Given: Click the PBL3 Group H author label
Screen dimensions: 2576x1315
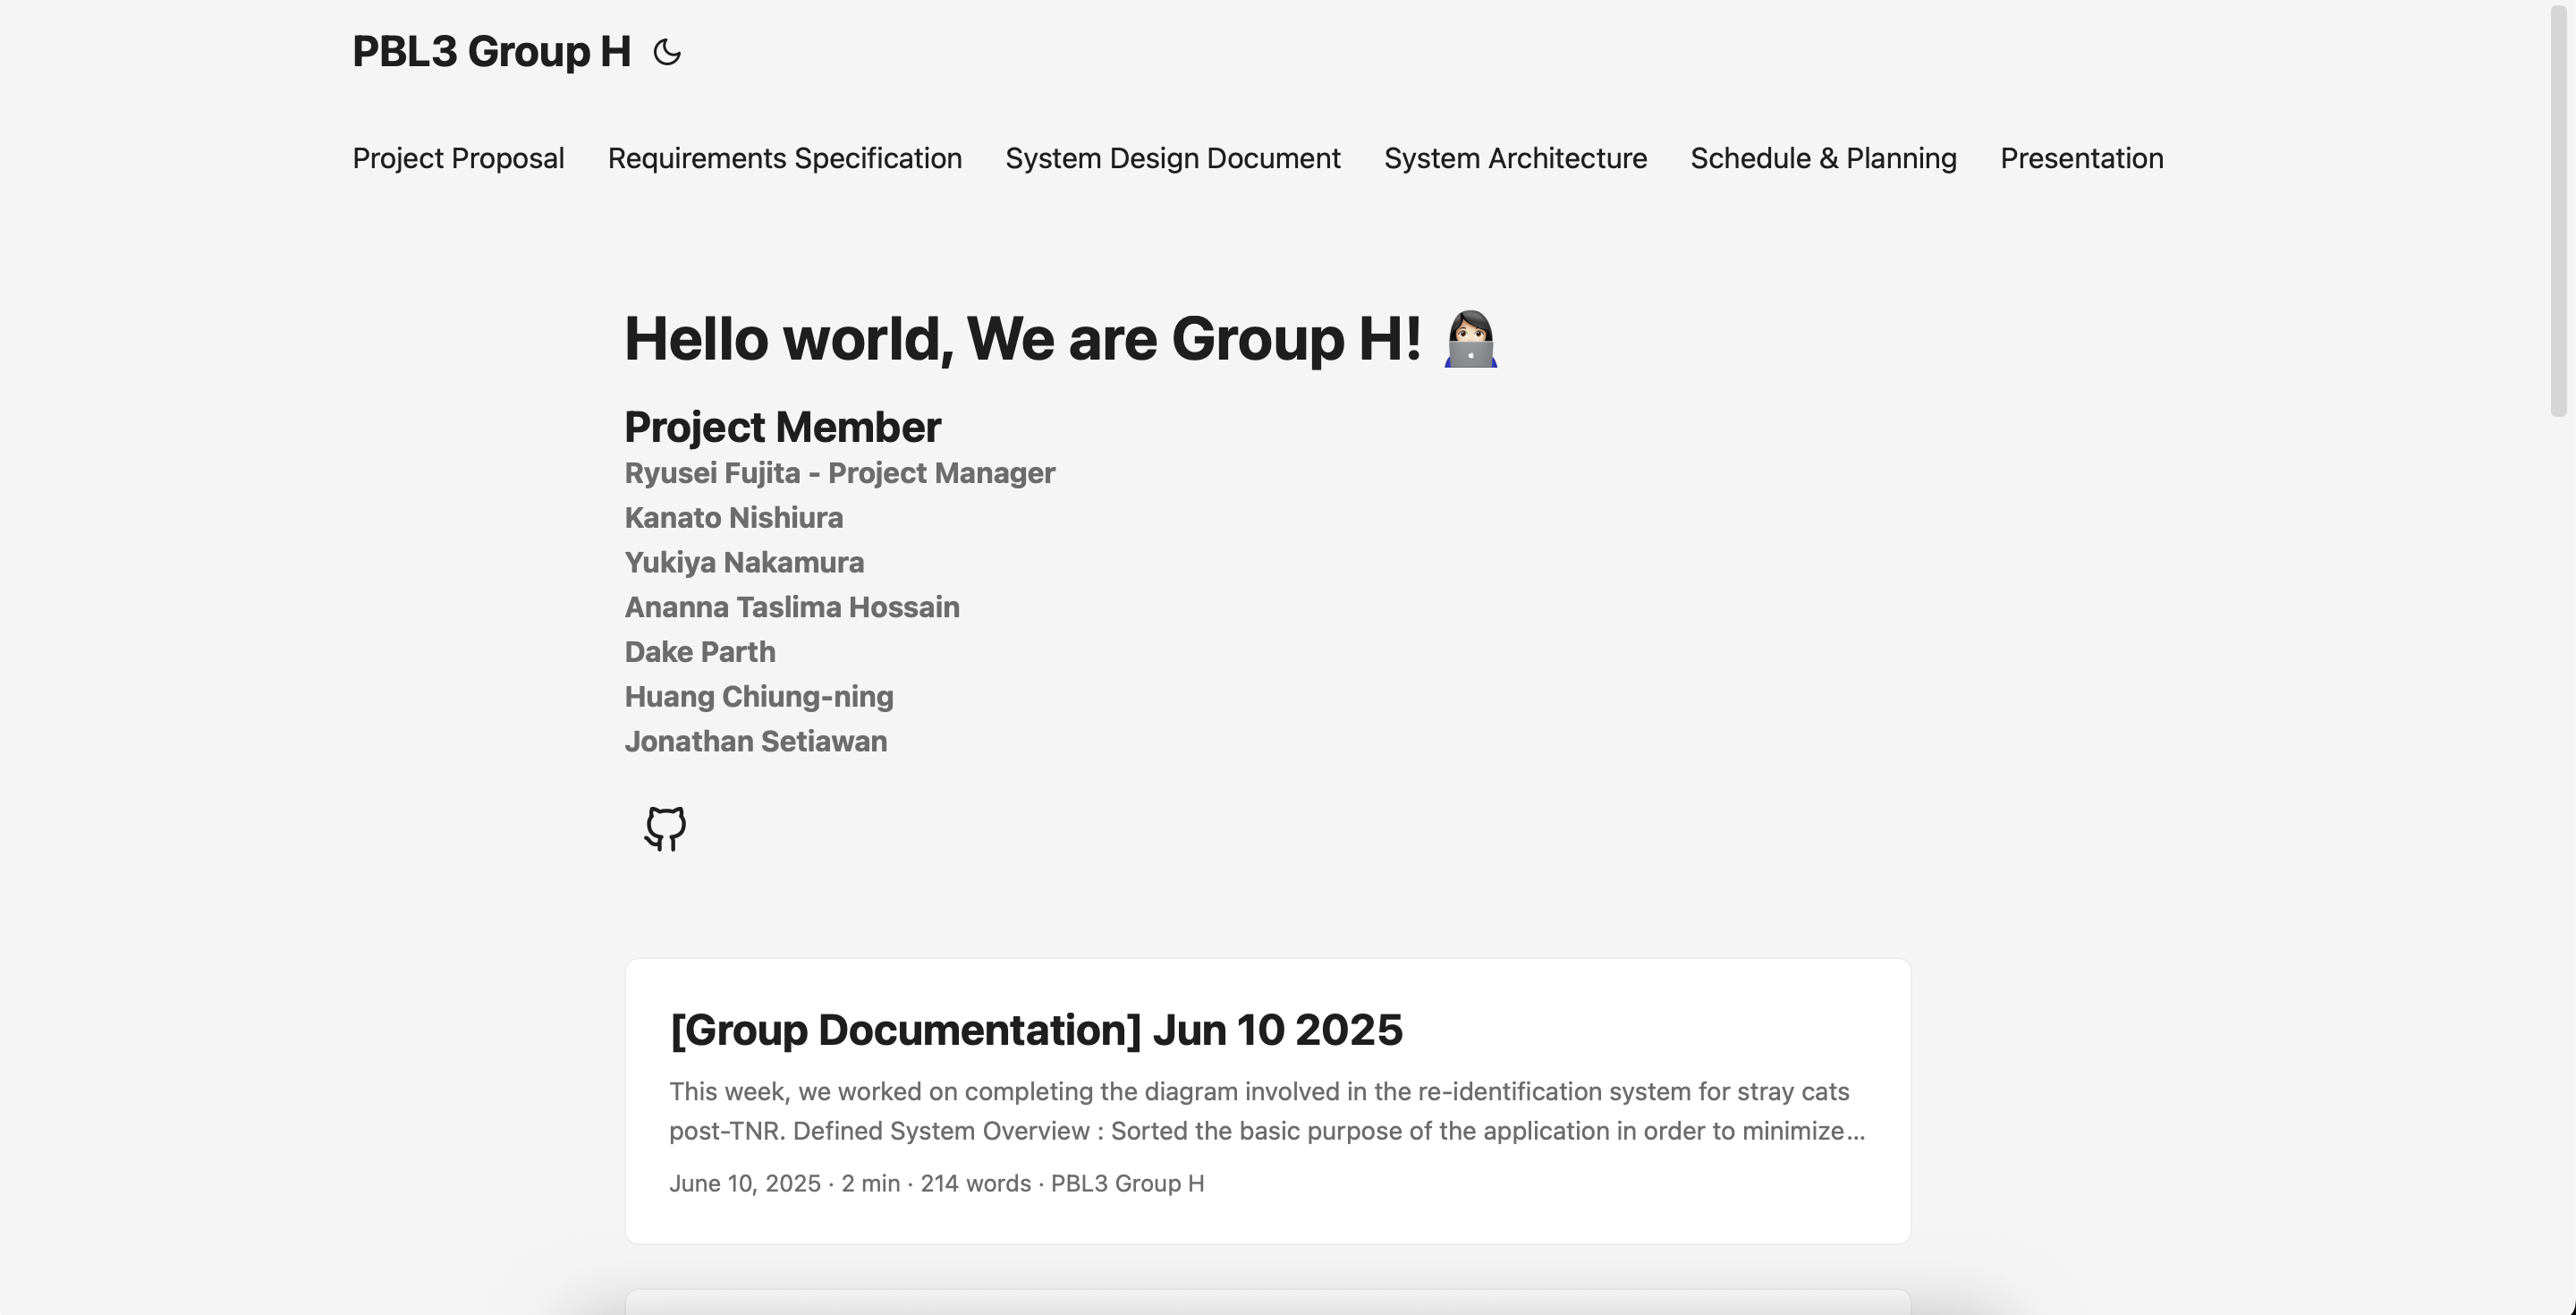Looking at the screenshot, I should point(1128,1183).
